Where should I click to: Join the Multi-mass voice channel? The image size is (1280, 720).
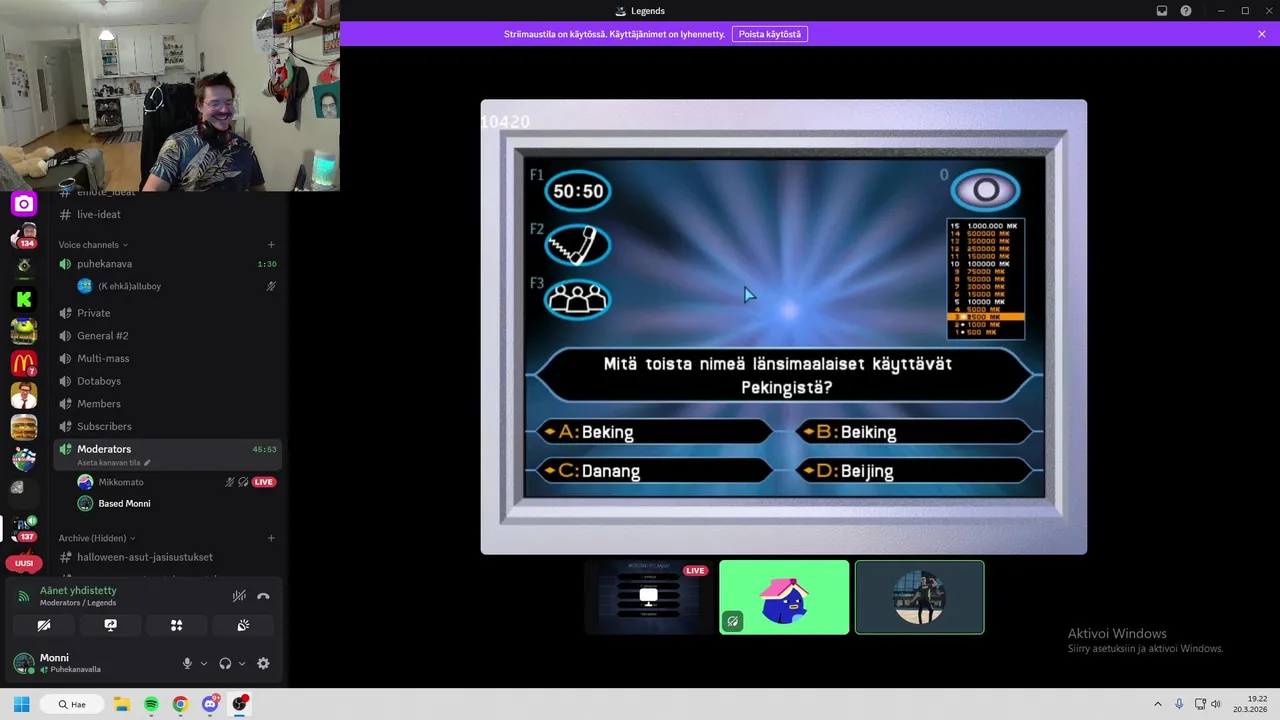[x=167, y=358]
